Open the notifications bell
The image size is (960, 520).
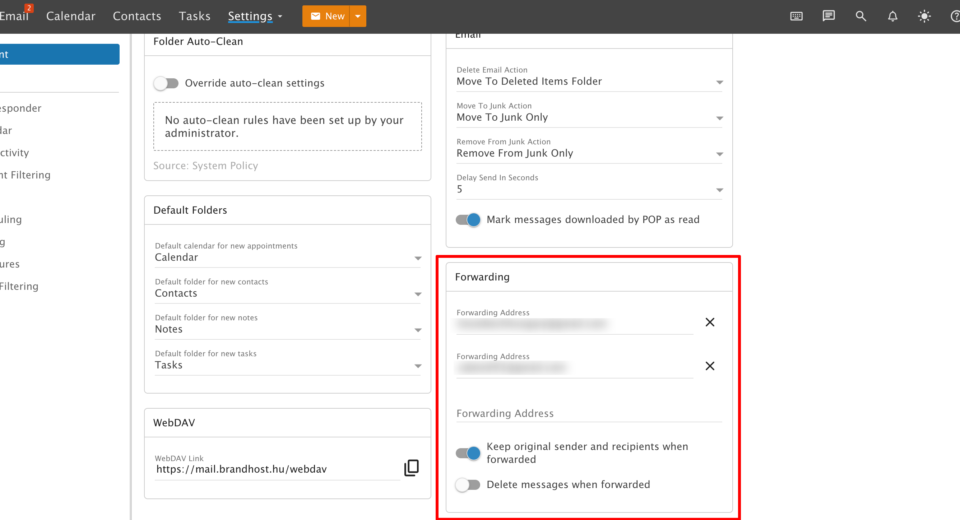pos(892,16)
